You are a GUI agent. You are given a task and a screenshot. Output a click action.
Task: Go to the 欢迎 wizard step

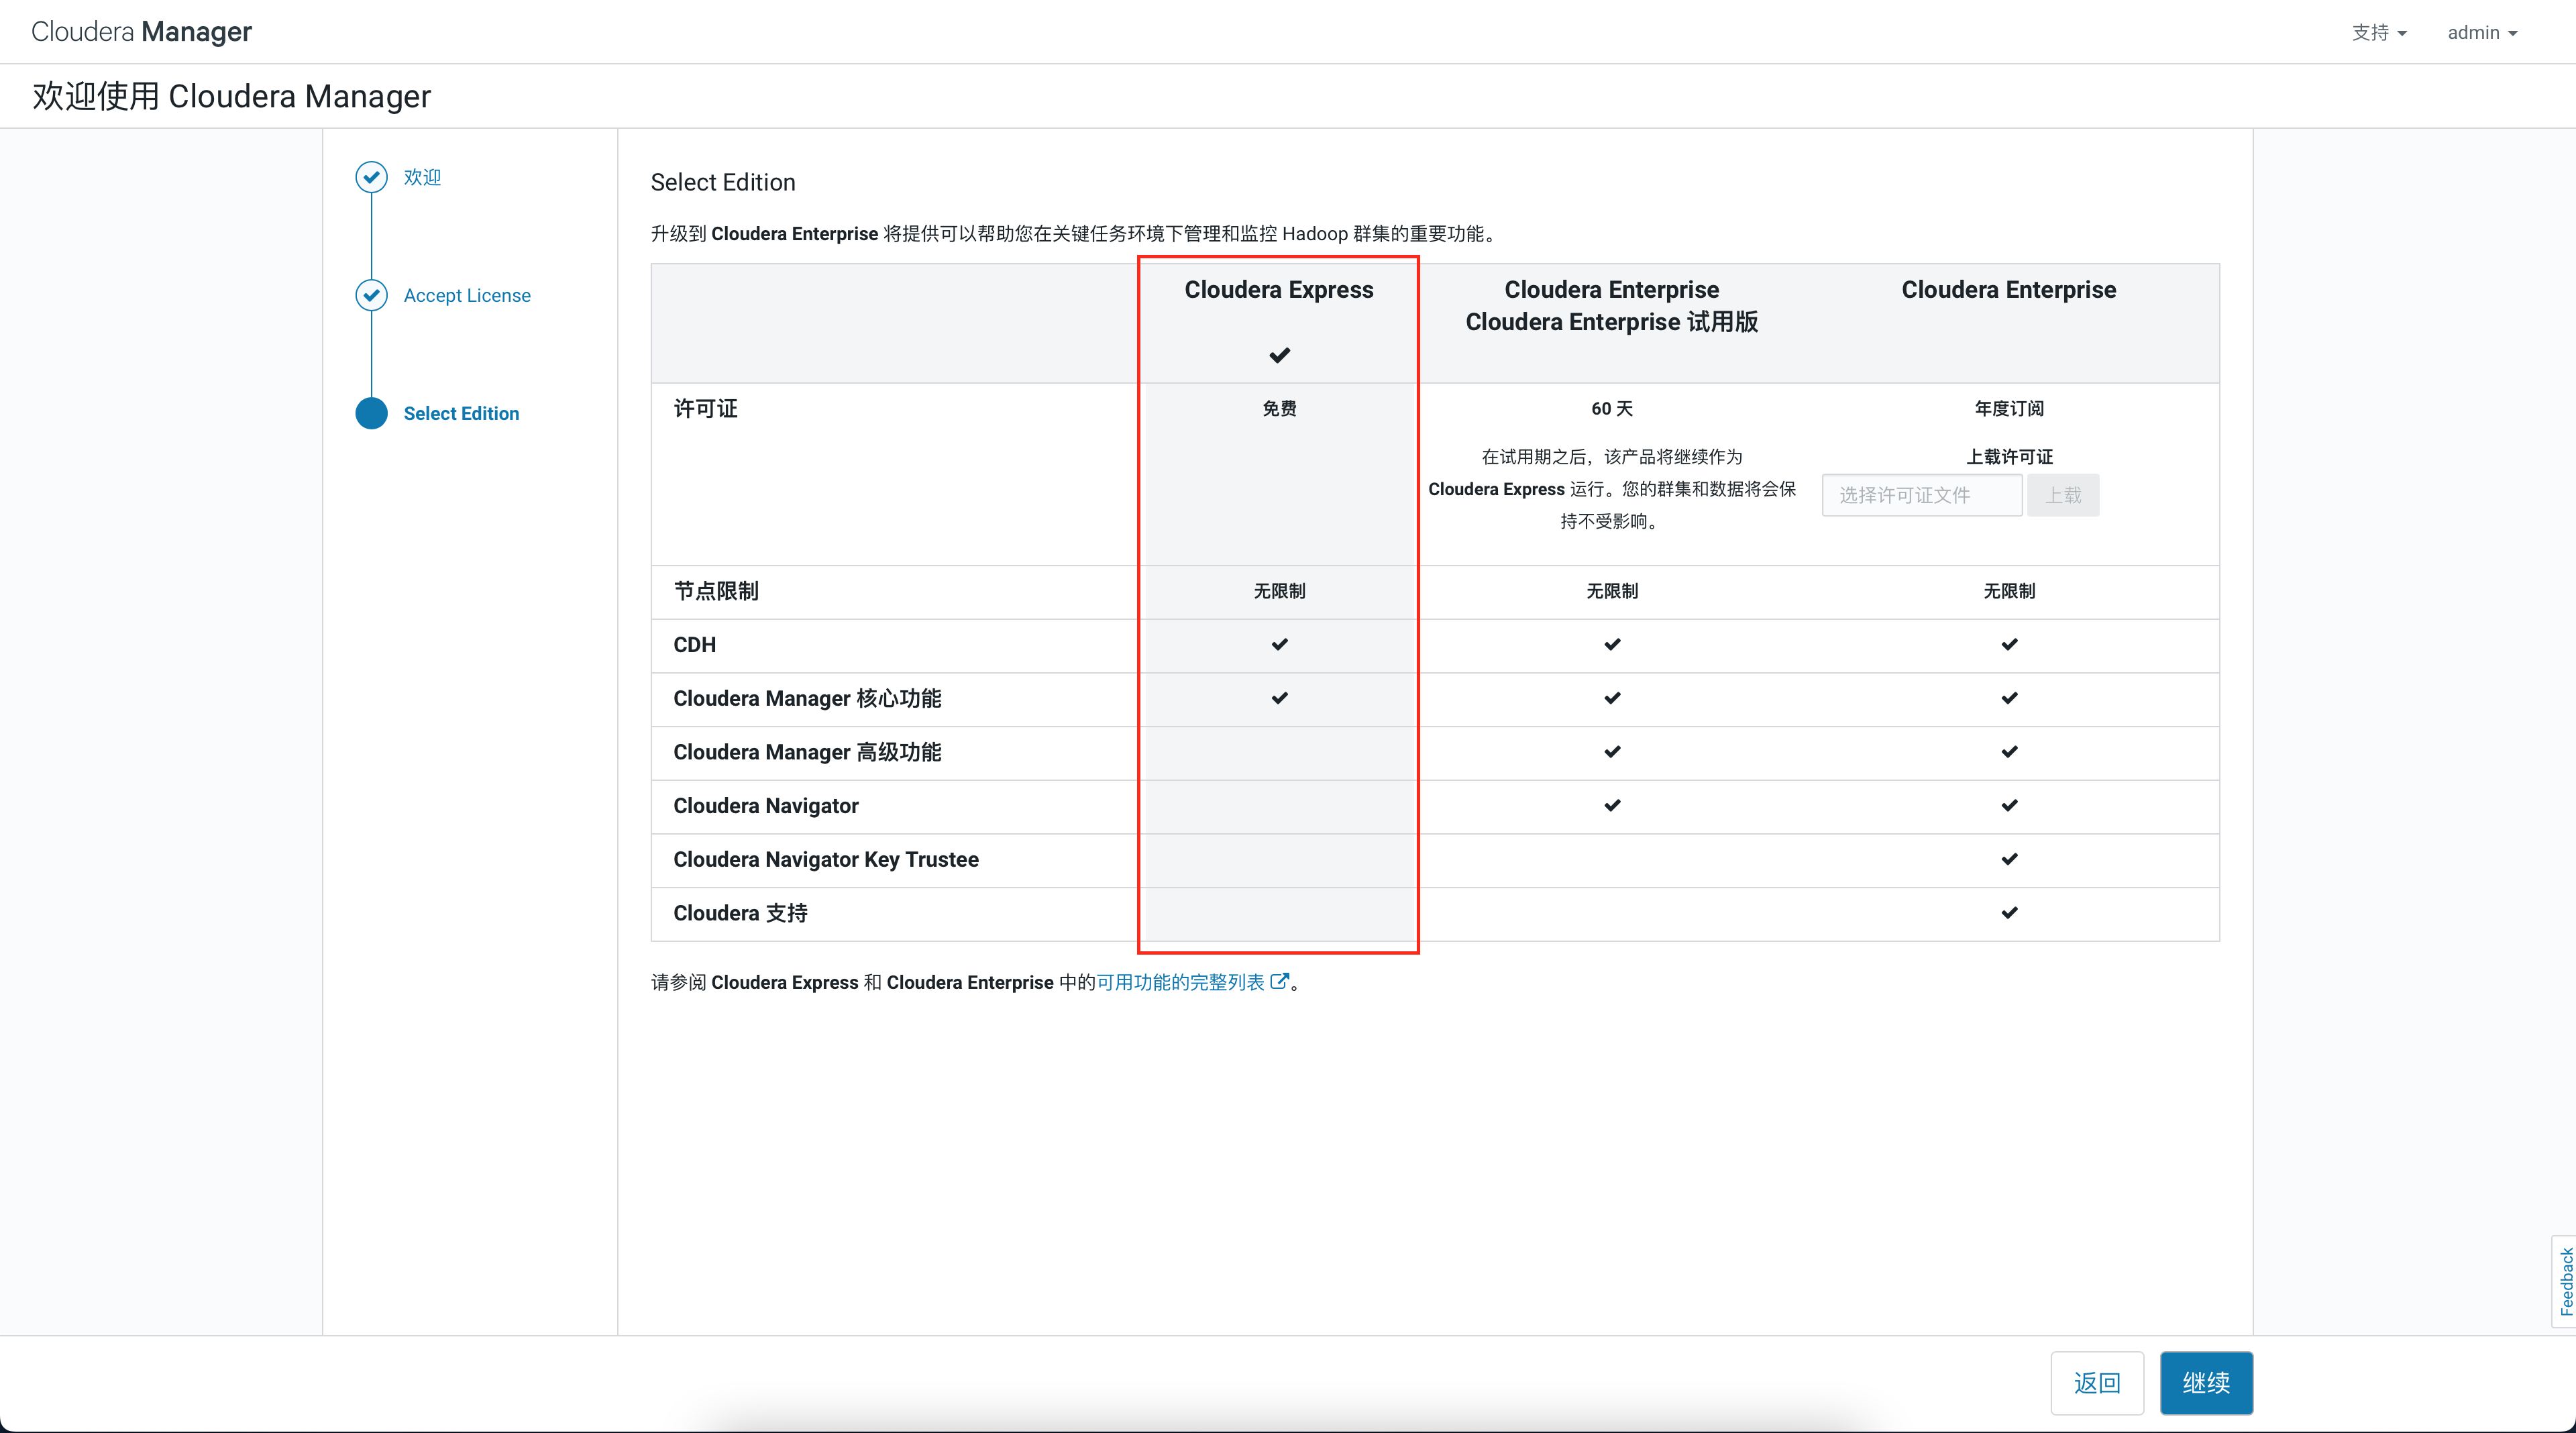[x=422, y=177]
